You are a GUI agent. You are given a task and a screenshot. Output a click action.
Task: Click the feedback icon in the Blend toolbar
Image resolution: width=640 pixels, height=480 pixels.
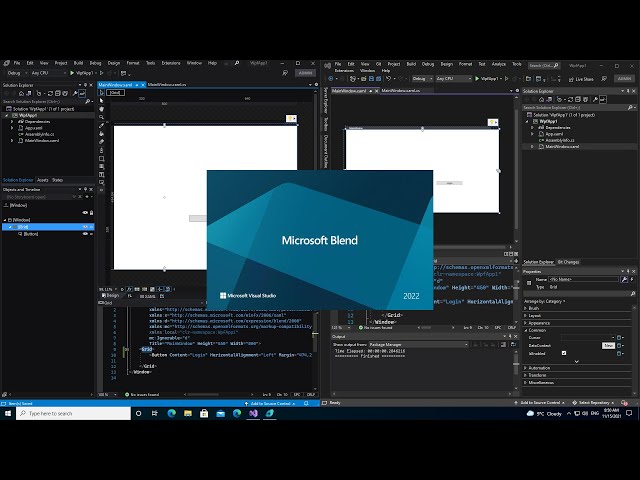(x=285, y=73)
